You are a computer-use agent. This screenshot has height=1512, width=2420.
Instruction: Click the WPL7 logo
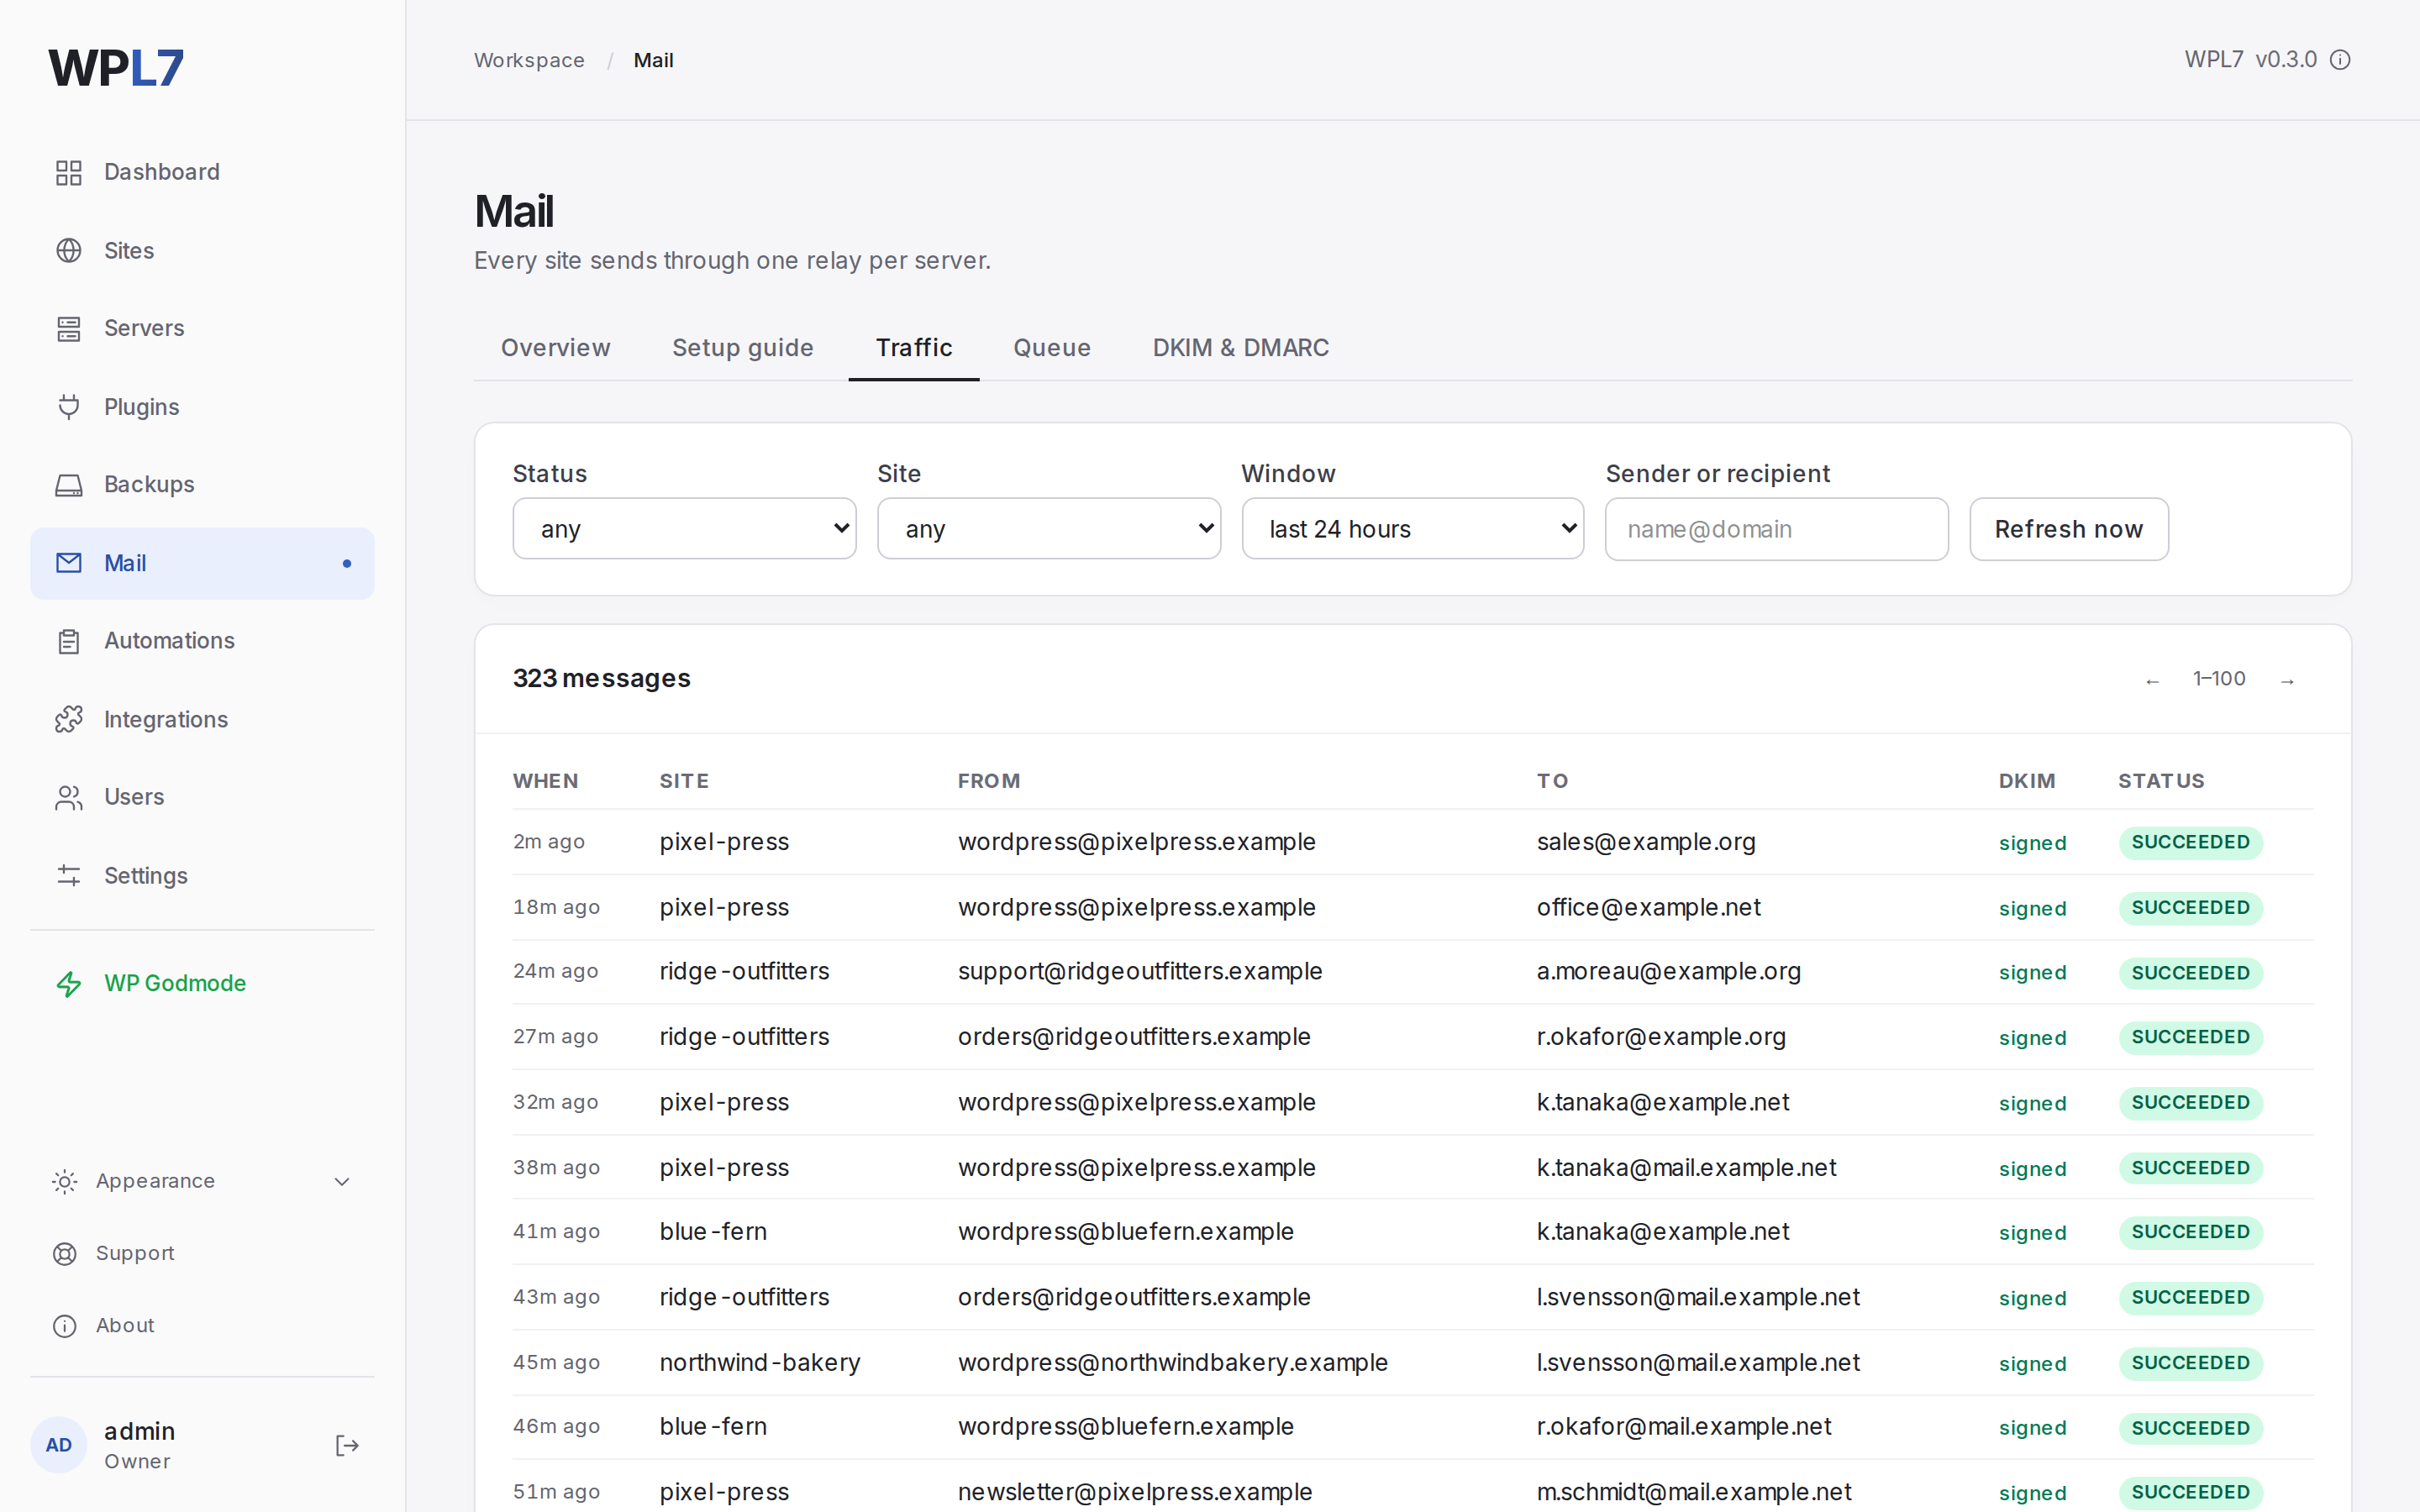click(x=116, y=68)
